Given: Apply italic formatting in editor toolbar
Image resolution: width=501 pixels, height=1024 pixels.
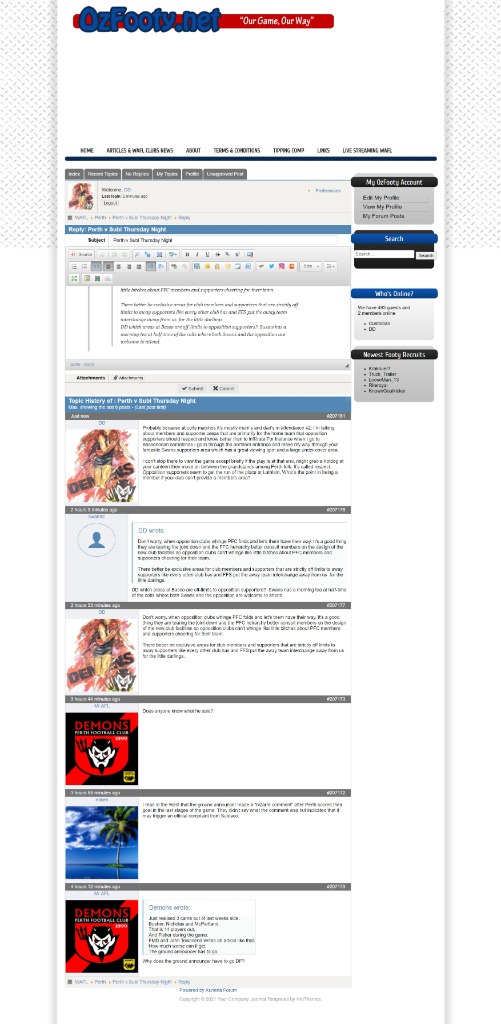Looking at the screenshot, I should (197, 255).
